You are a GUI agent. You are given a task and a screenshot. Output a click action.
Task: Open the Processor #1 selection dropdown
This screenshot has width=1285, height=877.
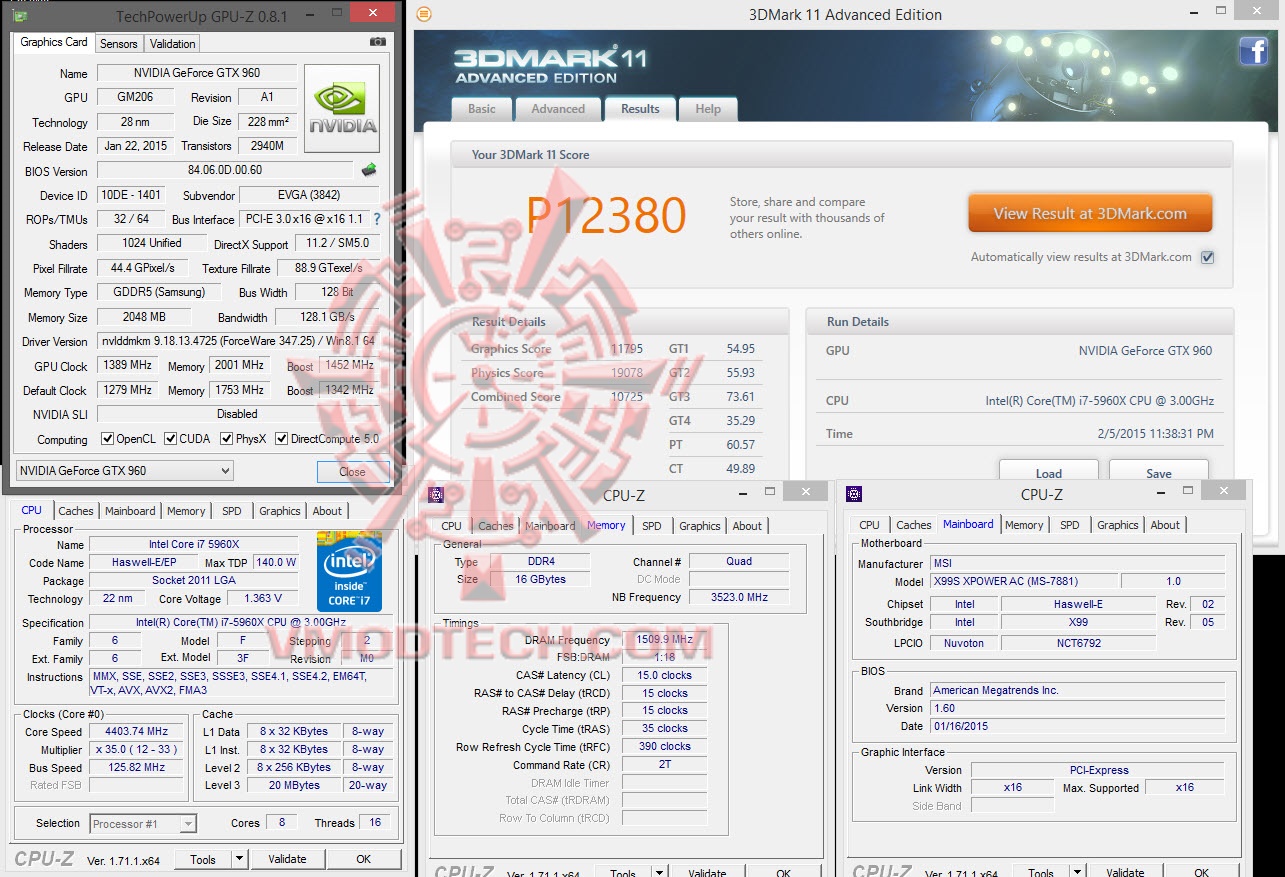click(143, 824)
